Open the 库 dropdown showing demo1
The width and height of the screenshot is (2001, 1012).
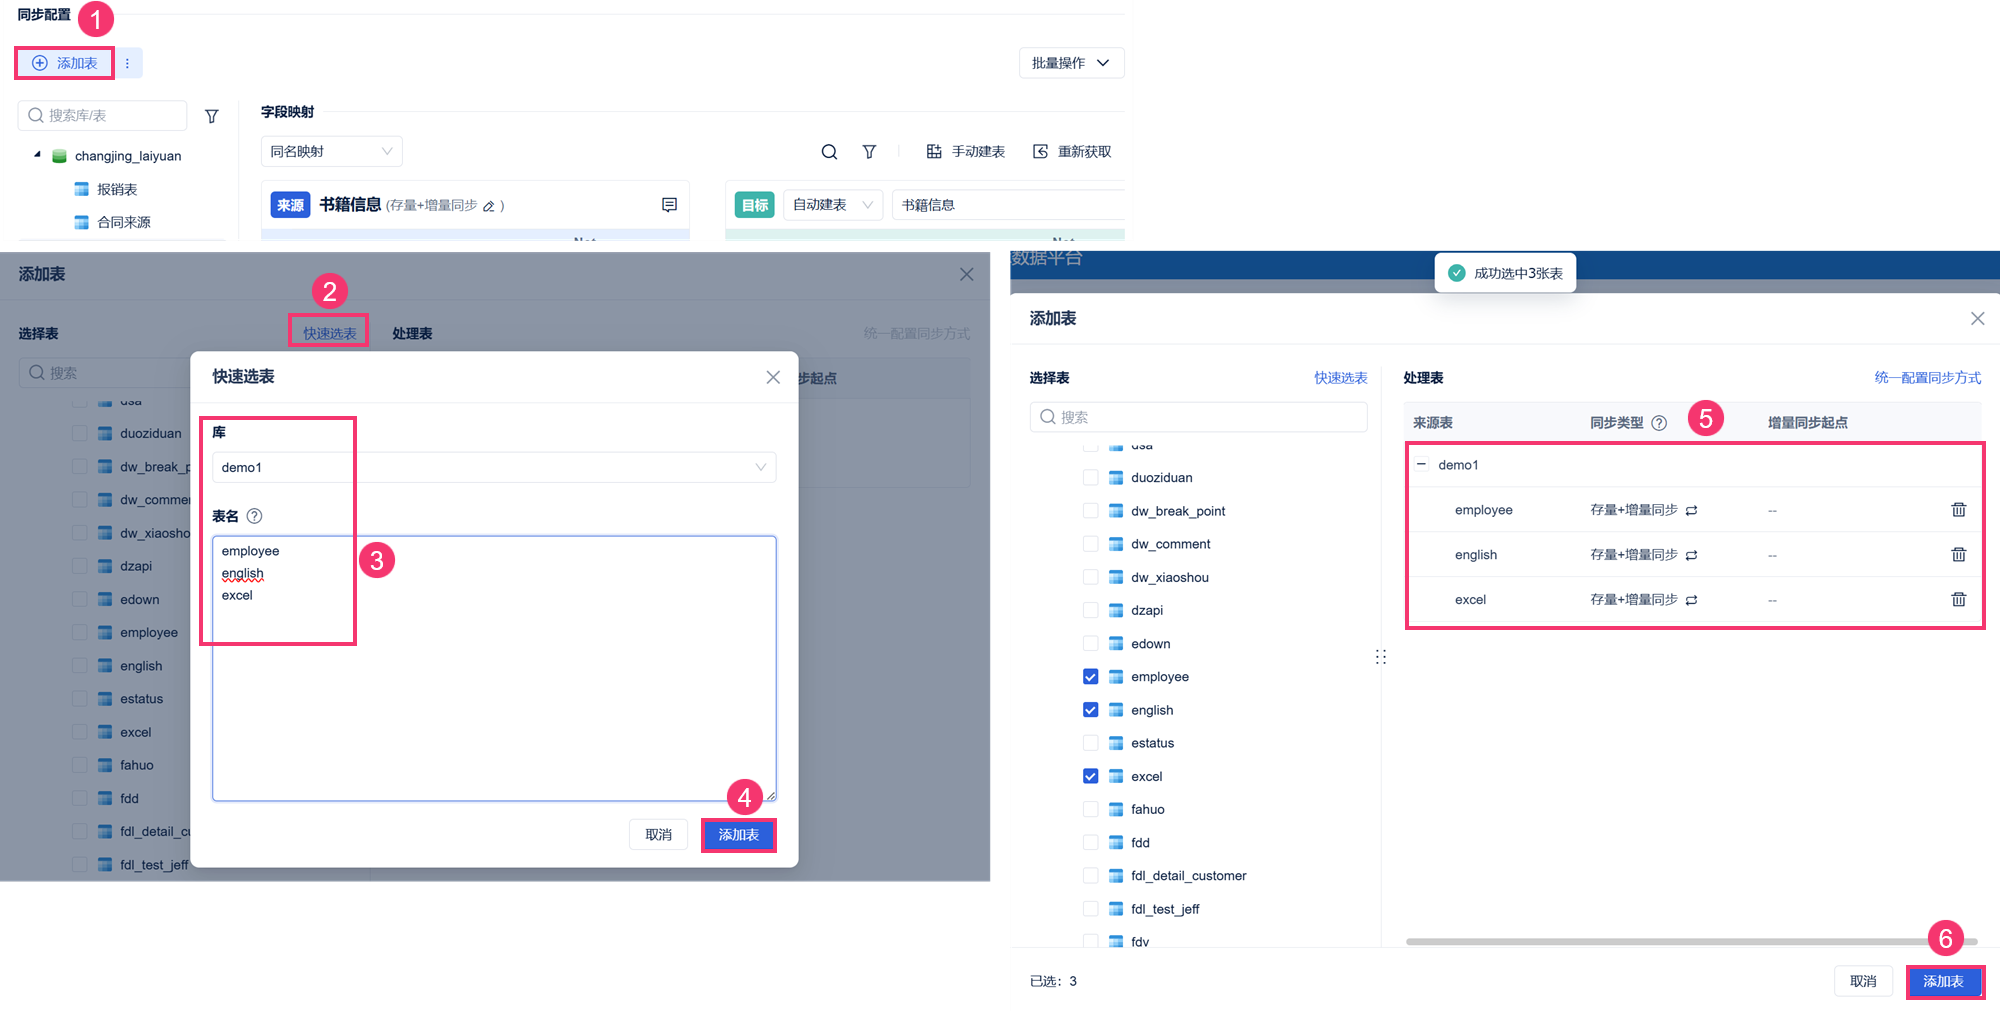494,468
